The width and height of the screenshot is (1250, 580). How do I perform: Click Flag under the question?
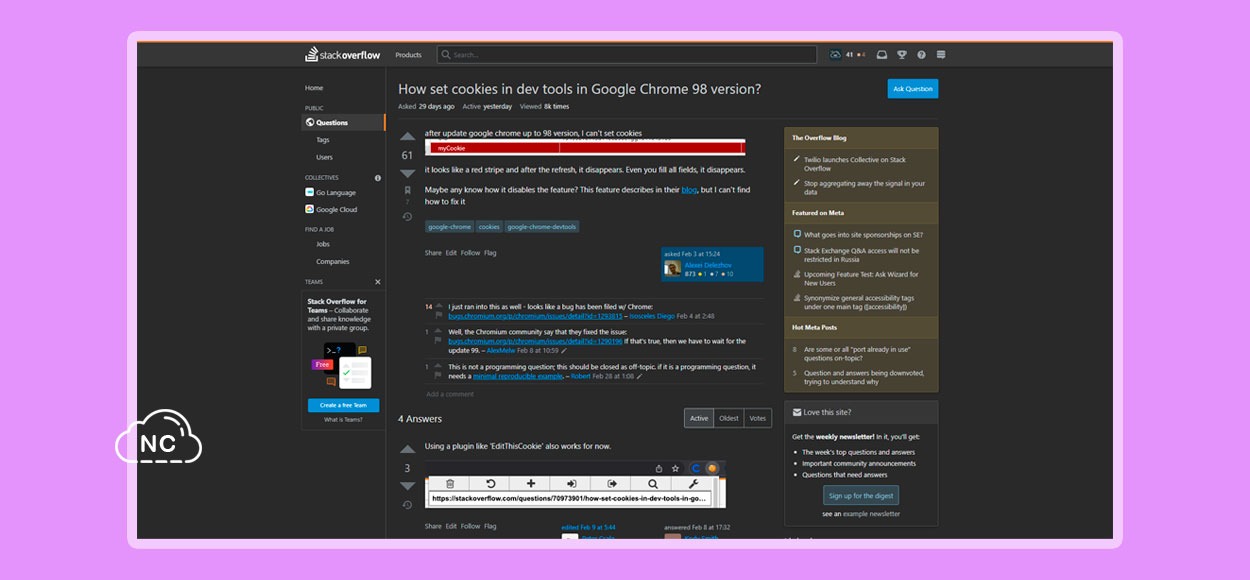[490, 253]
